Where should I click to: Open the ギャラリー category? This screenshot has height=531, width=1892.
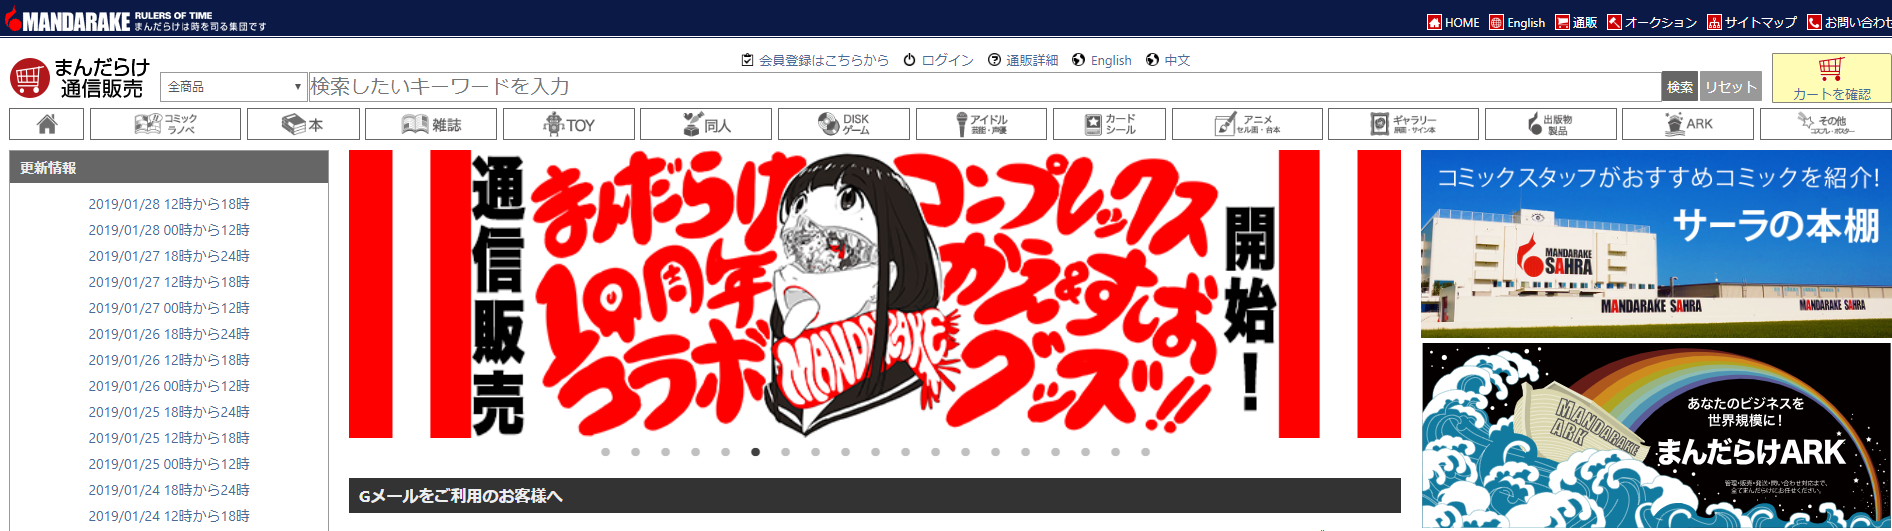(1403, 124)
